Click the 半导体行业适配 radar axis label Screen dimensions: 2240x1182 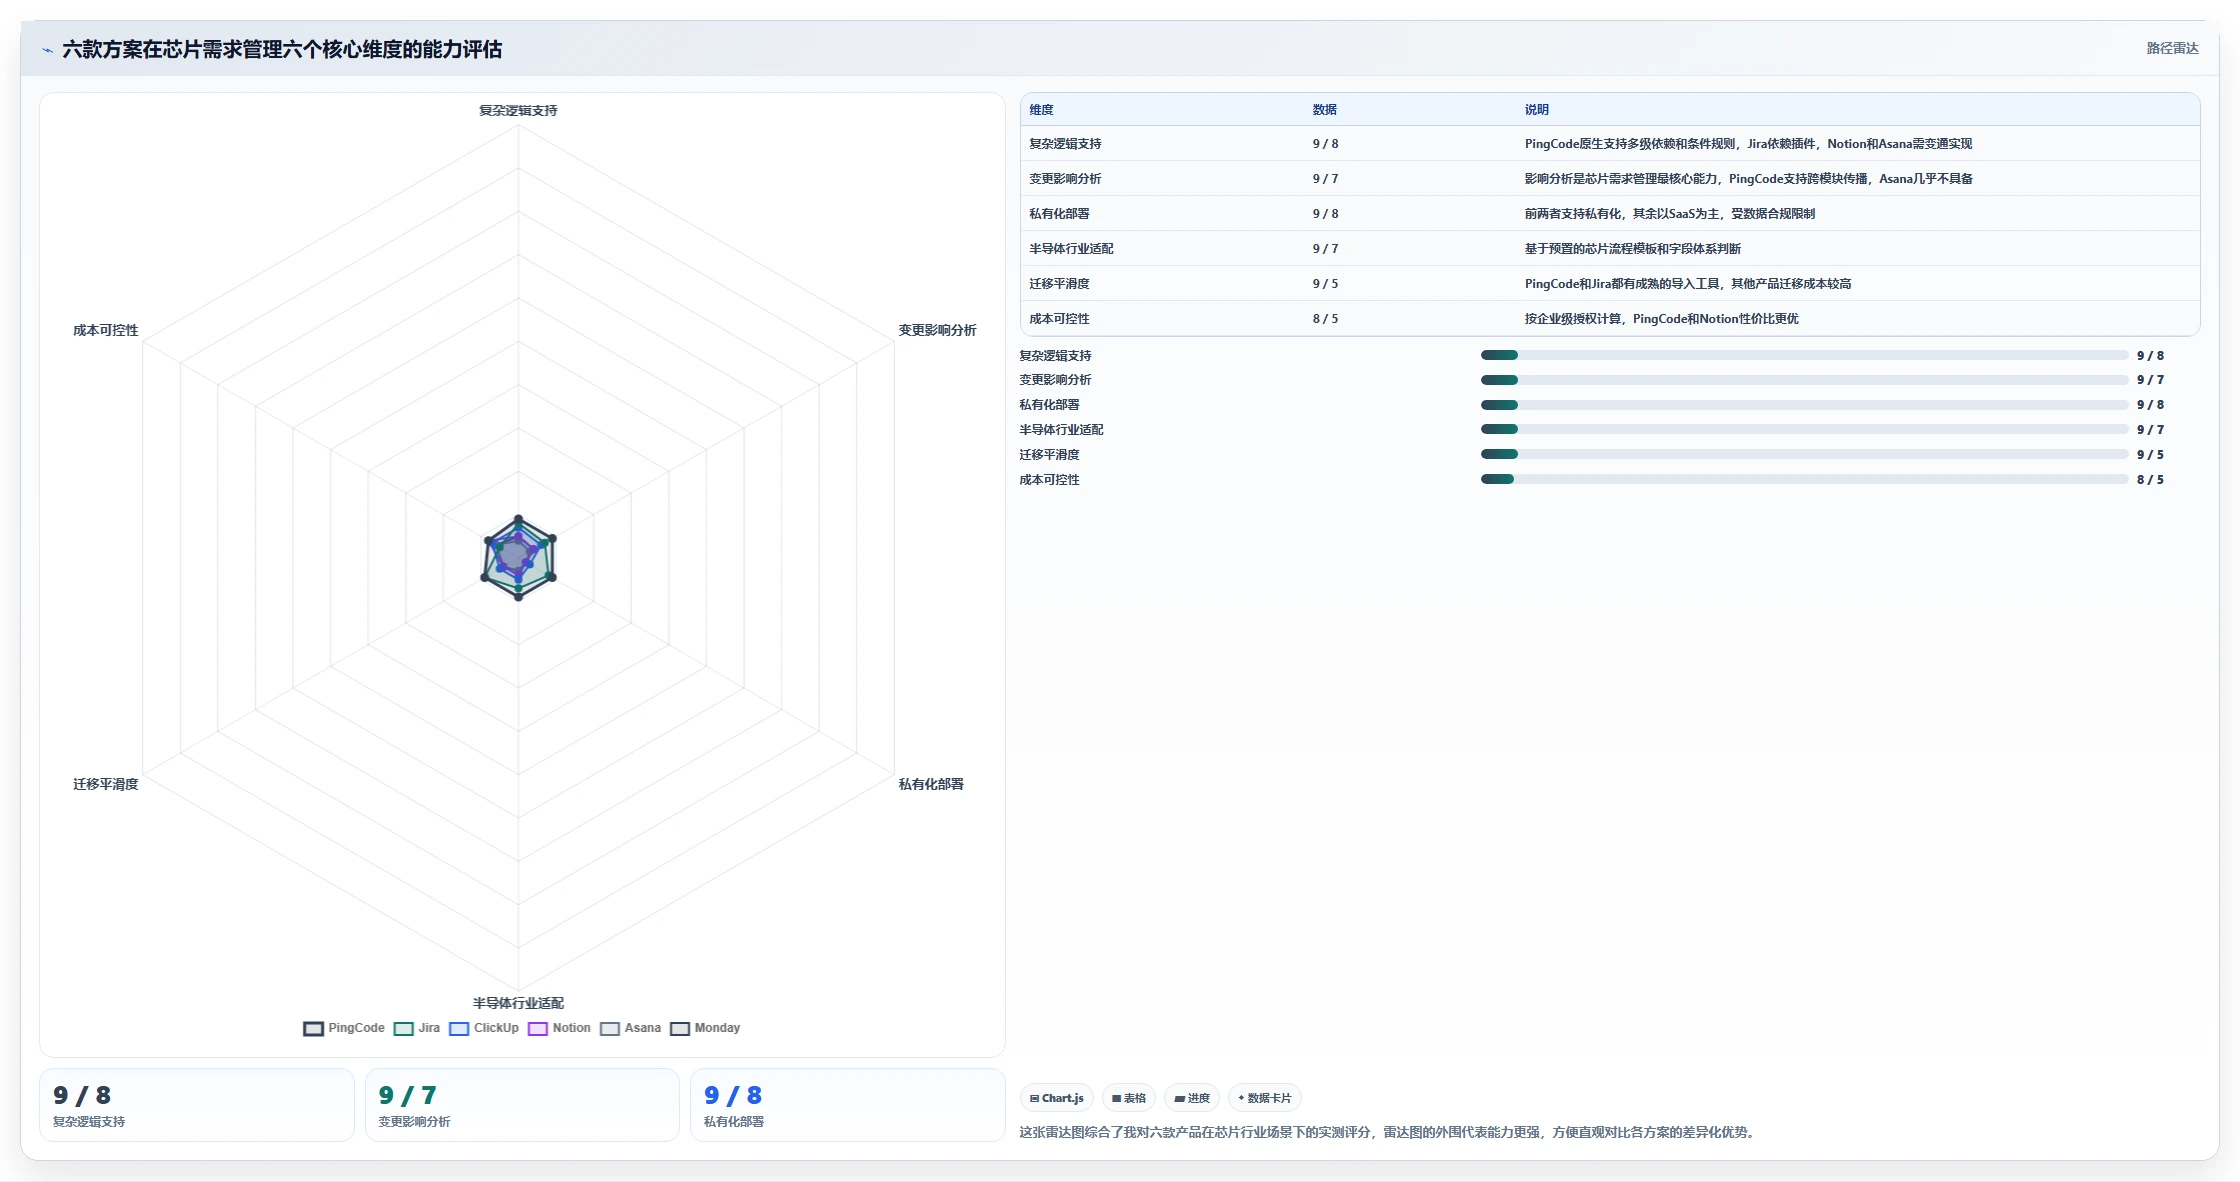pyautogui.click(x=518, y=1003)
